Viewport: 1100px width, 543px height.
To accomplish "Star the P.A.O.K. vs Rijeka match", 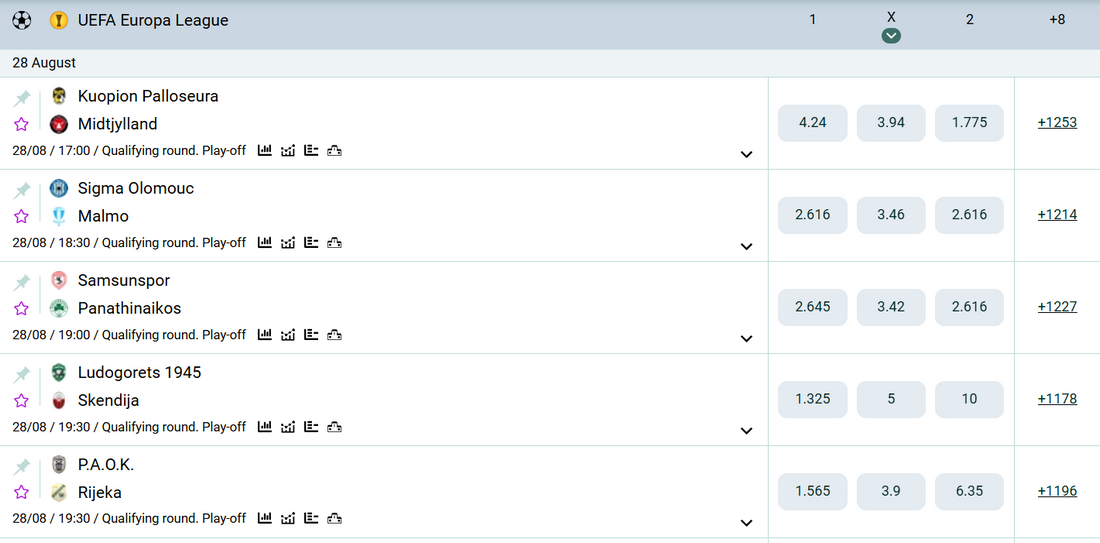I will (x=21, y=492).
